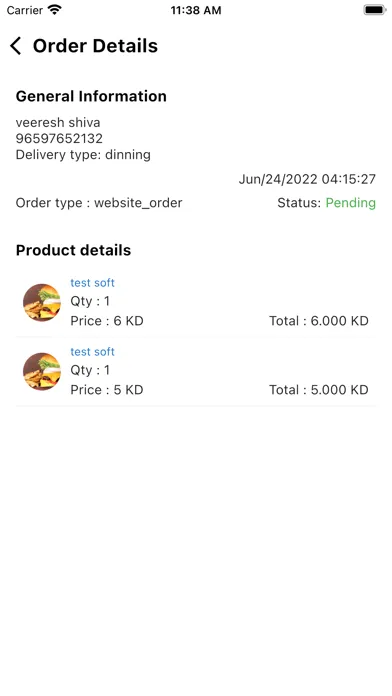Tap the Order Details title

[95, 46]
